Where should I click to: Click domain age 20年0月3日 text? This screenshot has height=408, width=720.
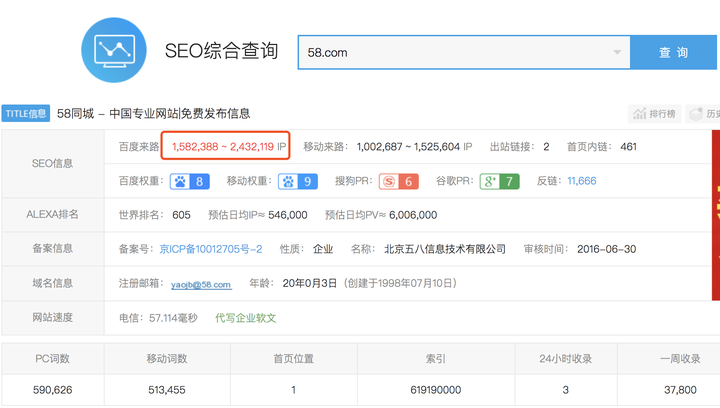coord(310,283)
